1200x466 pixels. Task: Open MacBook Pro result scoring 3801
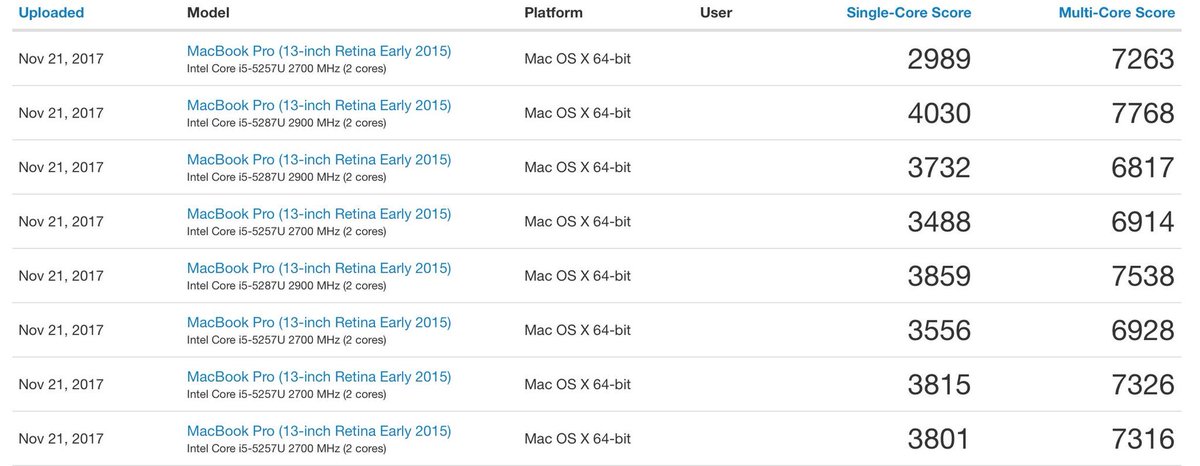[319, 431]
